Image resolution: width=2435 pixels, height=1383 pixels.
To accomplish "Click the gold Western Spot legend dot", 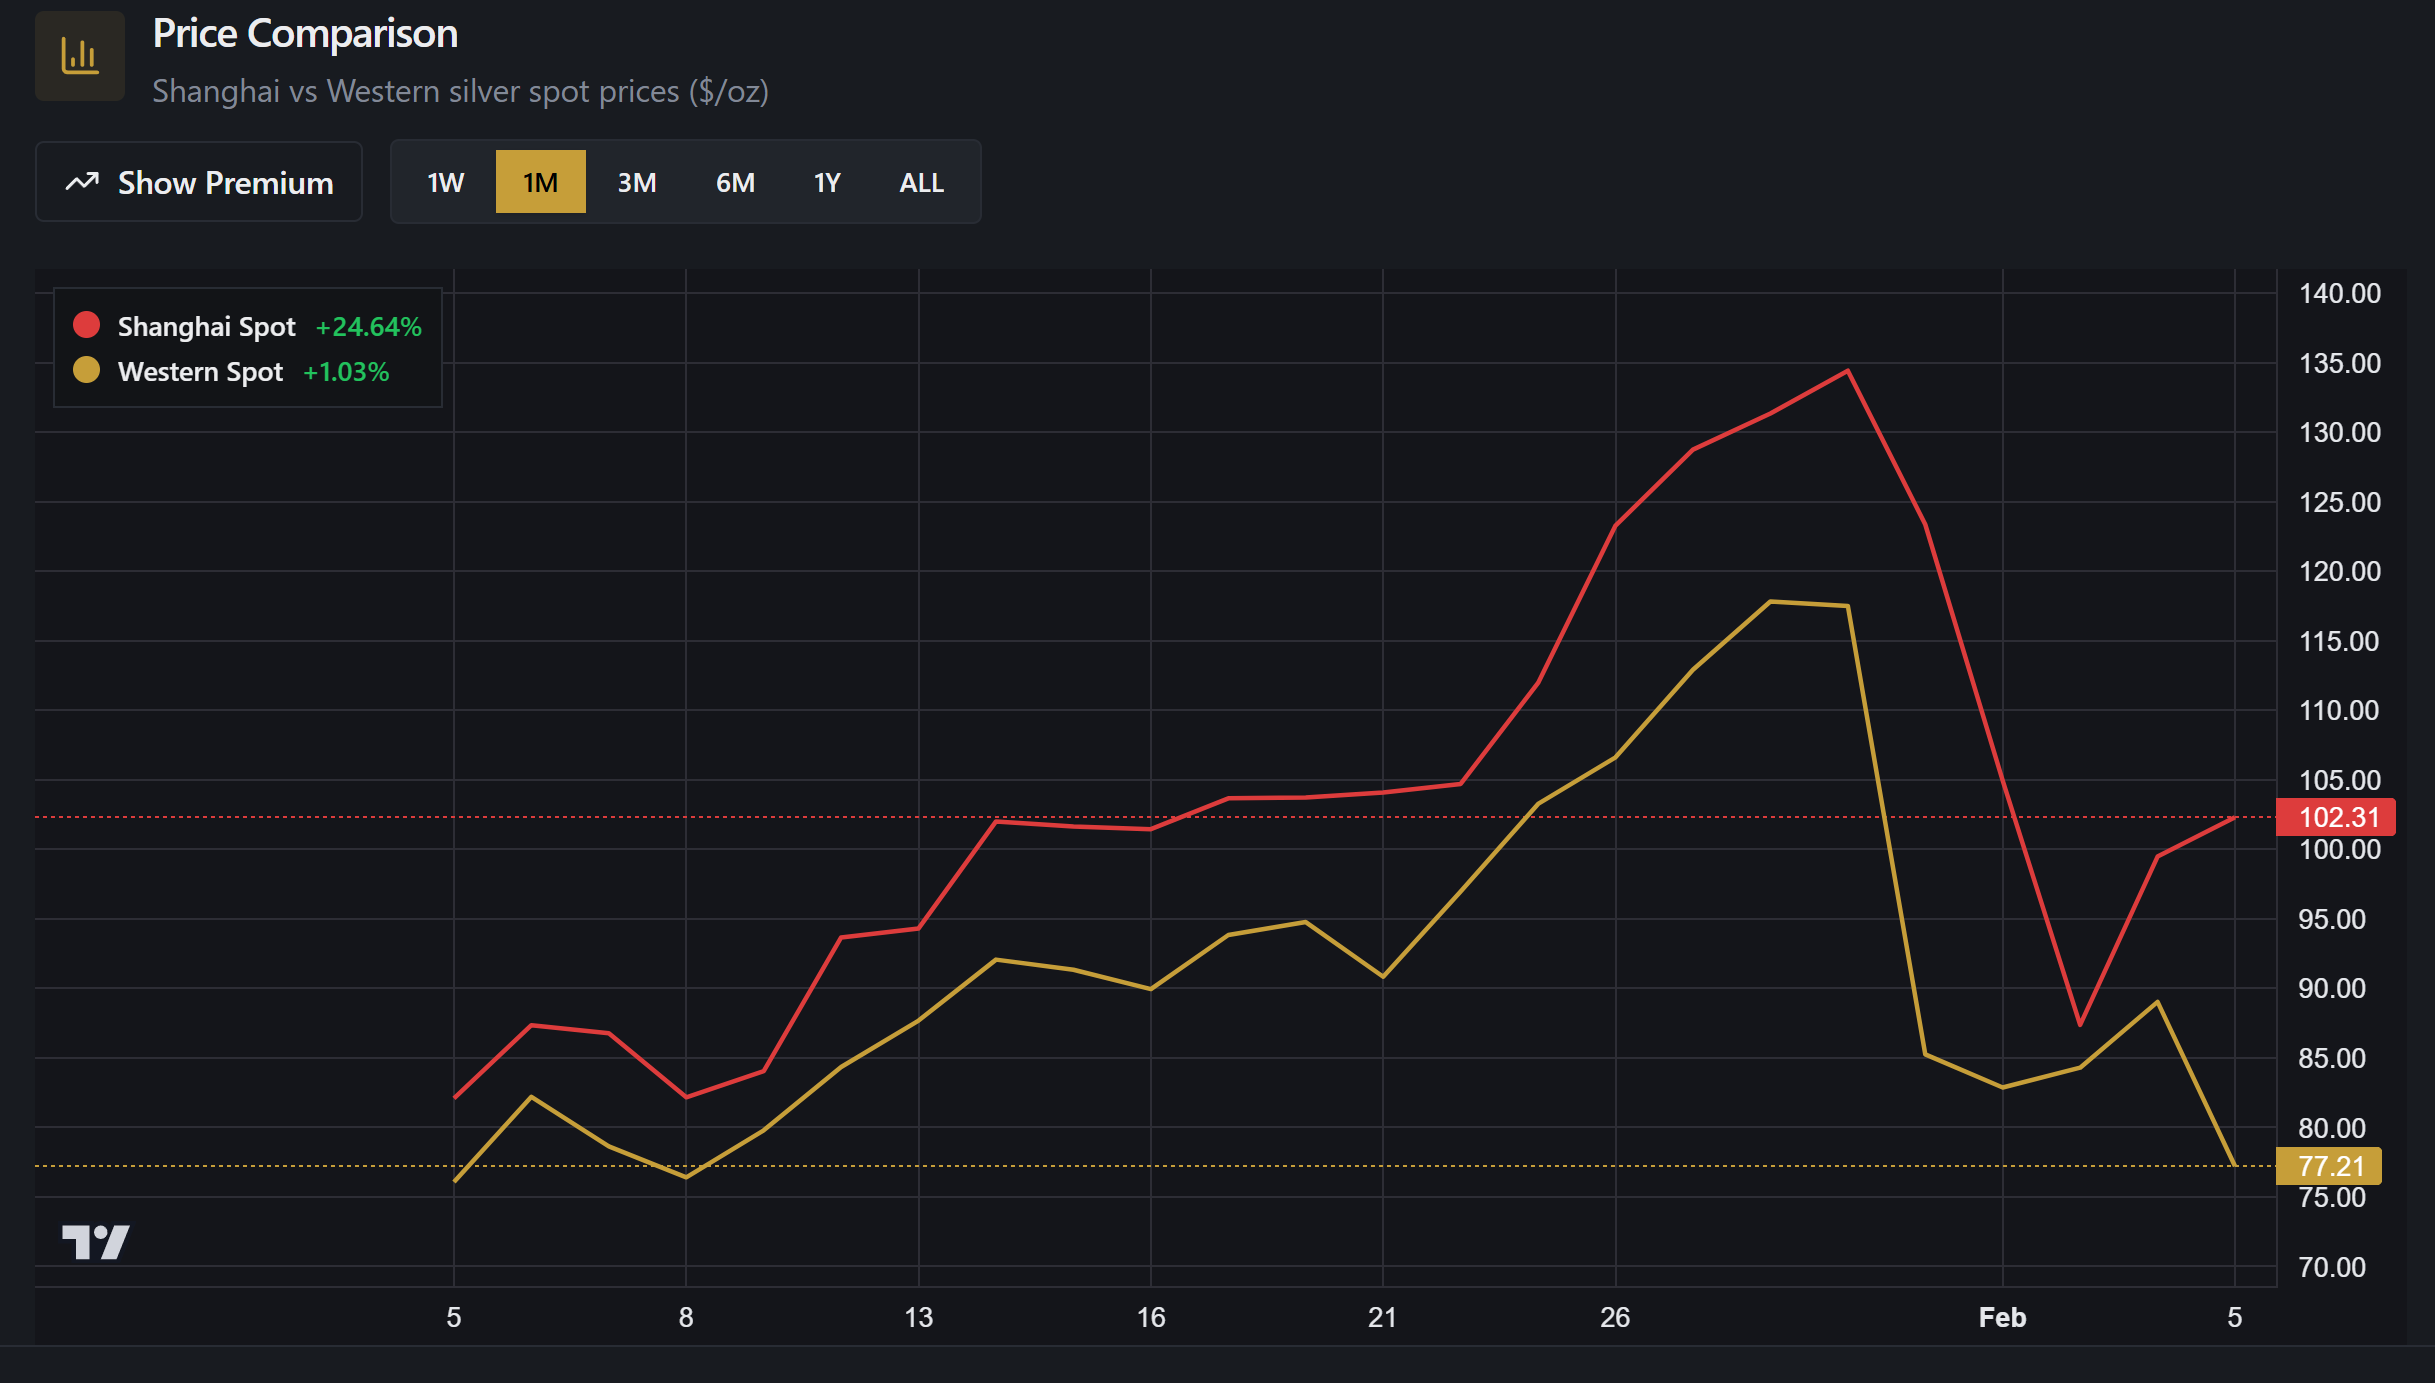I will click(x=87, y=371).
